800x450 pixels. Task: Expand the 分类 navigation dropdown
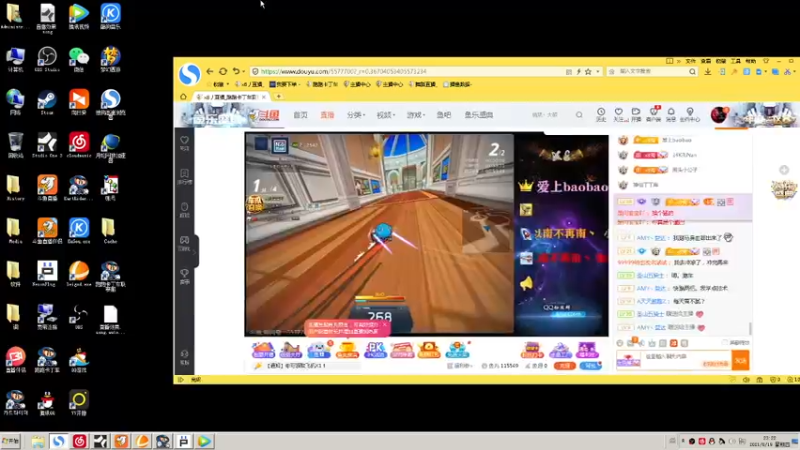coord(356,115)
